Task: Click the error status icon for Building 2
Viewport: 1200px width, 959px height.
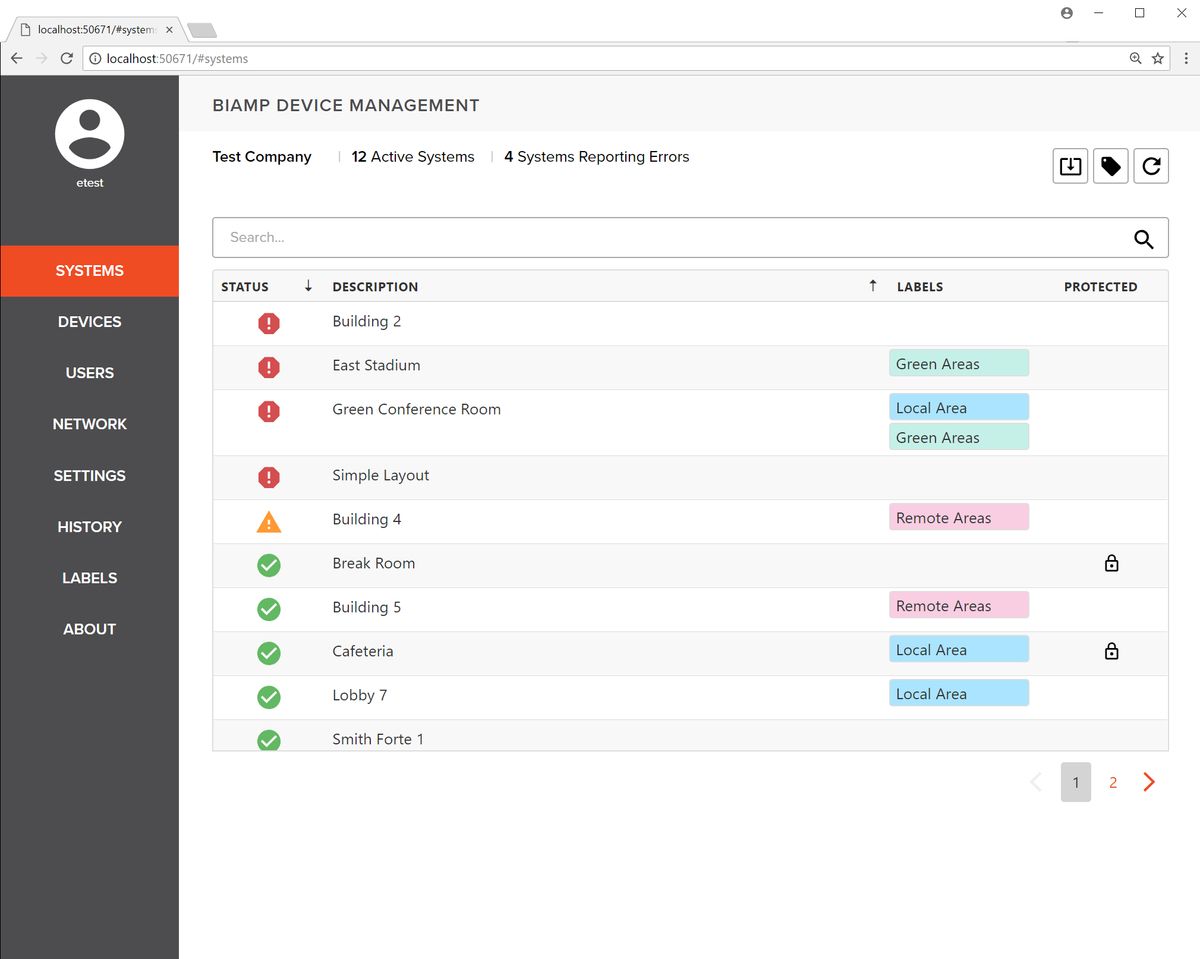Action: tap(268, 323)
